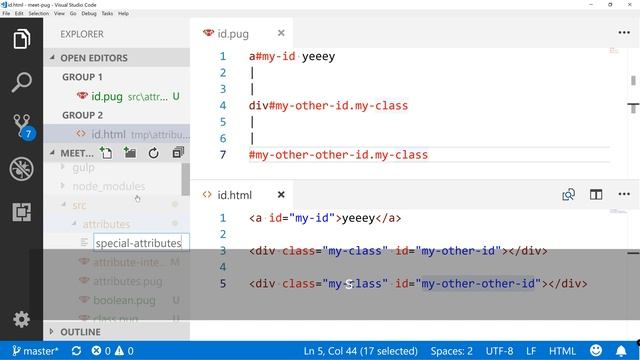Open the Explorer view in activity bar
640x360 pixels.
(x=21, y=39)
